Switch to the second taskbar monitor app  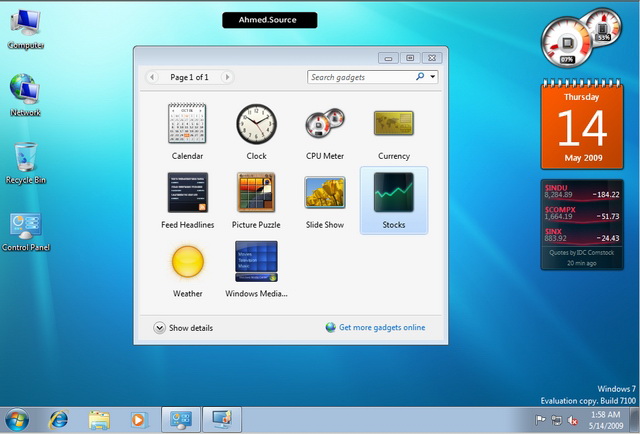222,419
